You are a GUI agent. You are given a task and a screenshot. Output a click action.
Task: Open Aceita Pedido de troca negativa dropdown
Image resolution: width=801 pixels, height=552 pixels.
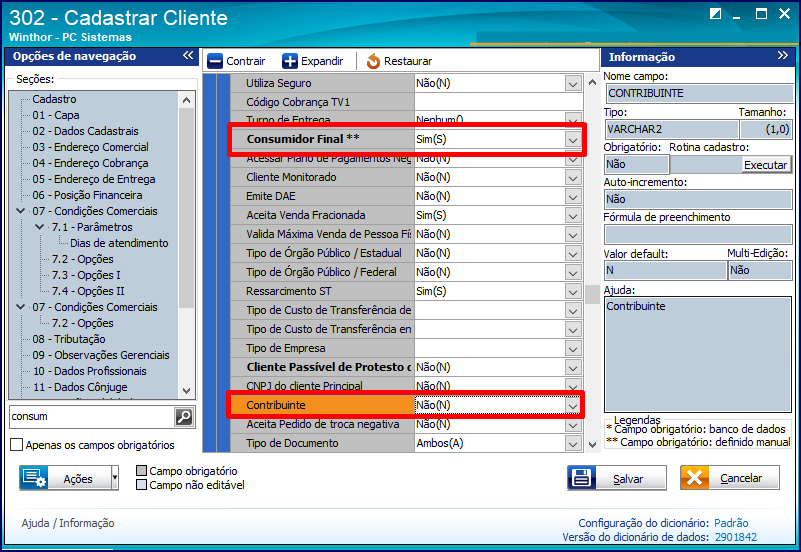point(573,425)
